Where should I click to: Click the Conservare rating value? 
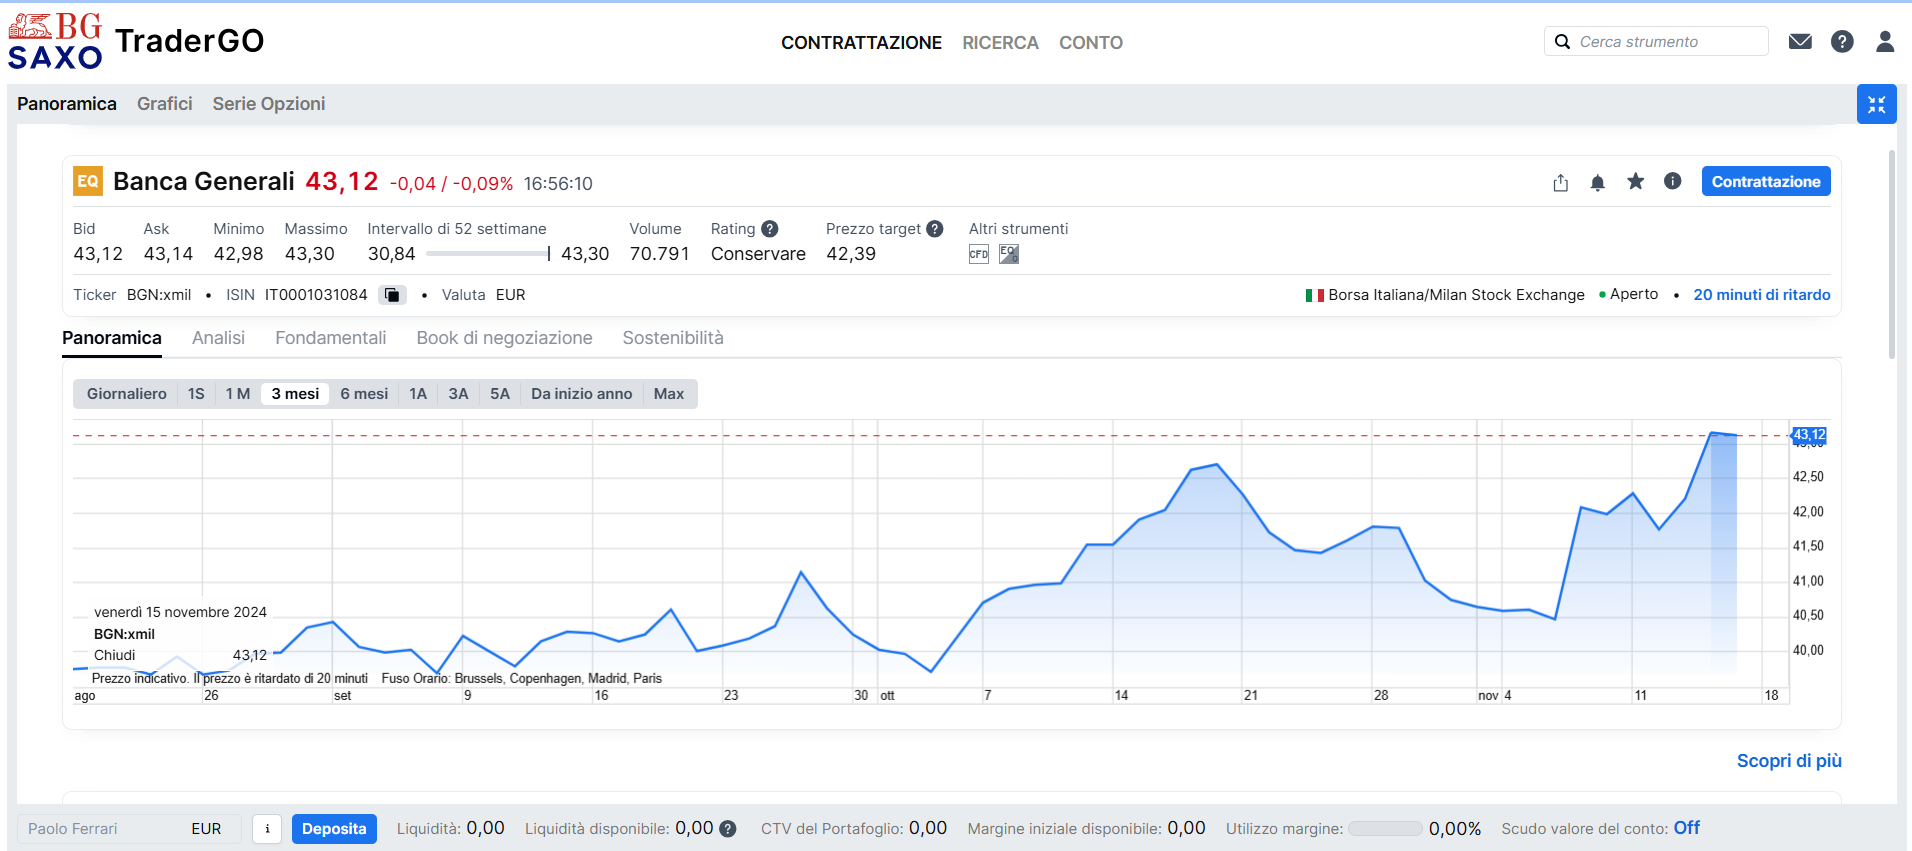[x=758, y=254]
